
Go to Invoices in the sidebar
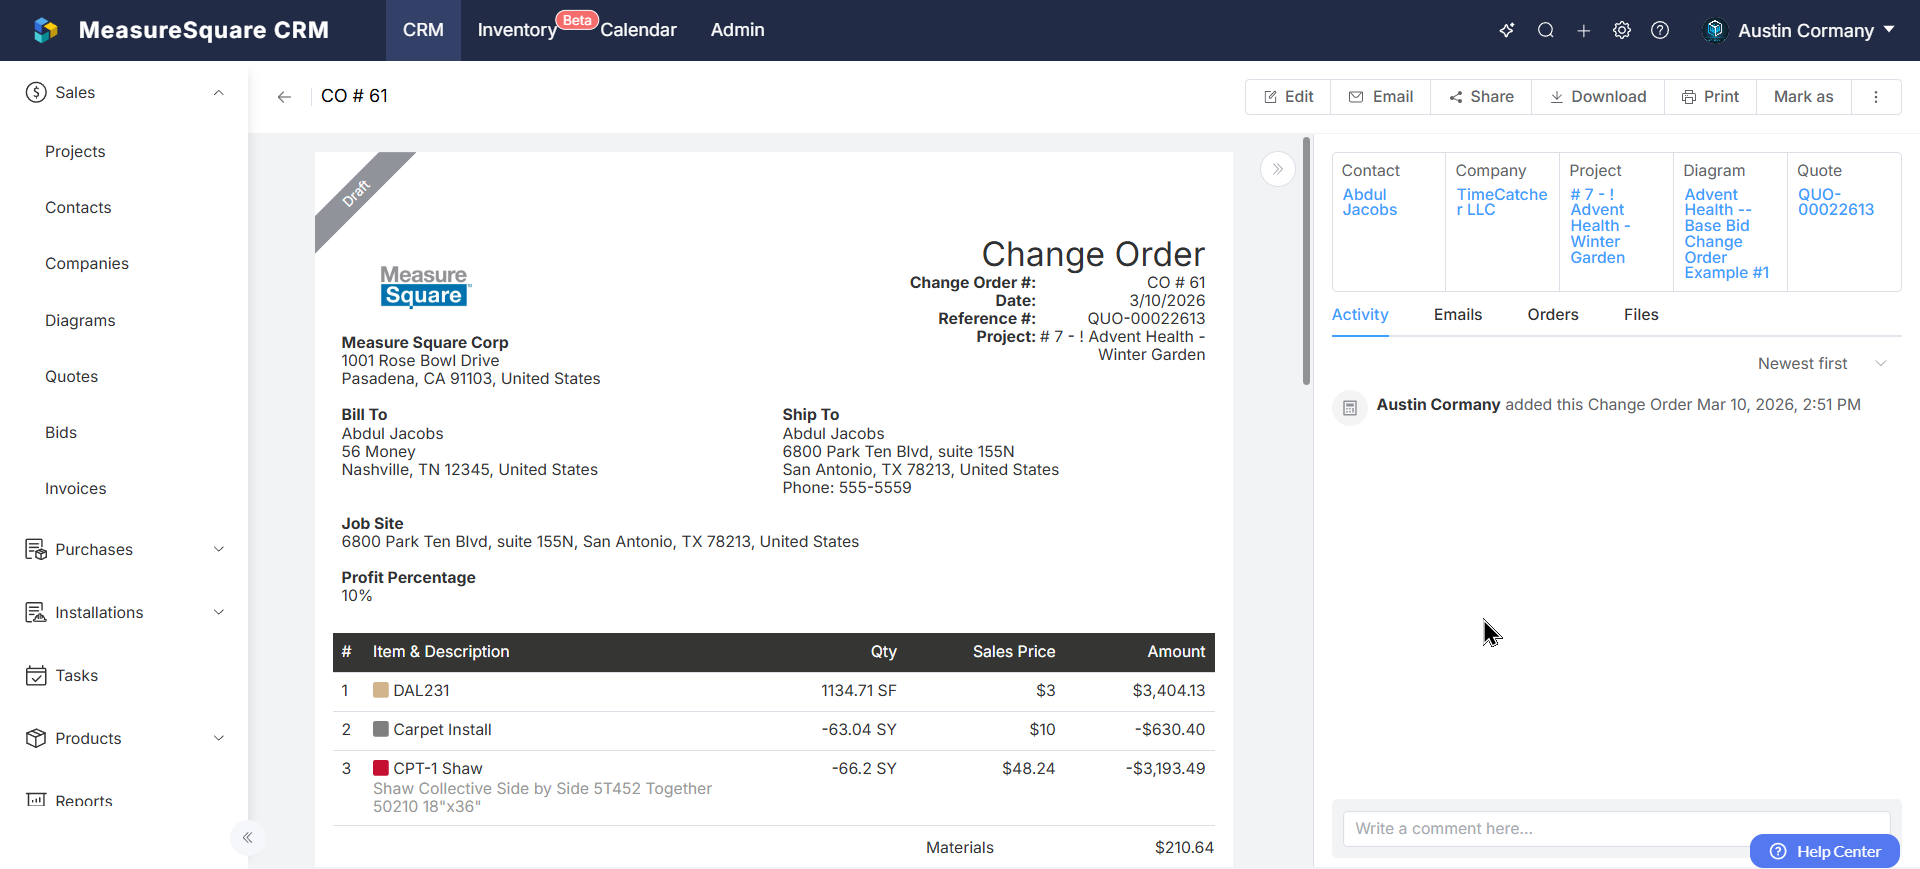pyautogui.click(x=75, y=489)
